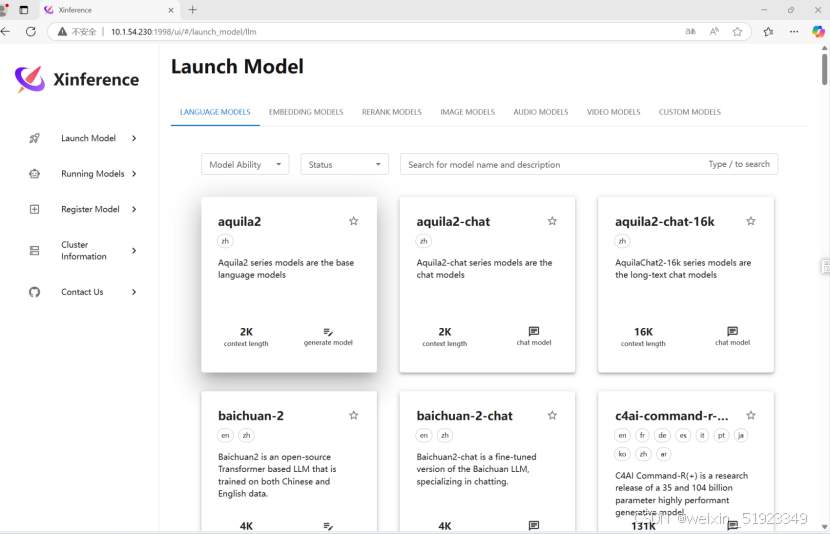The image size is (830, 534).
Task: Expand Running Models chevron in sidebar
Action: tap(134, 174)
